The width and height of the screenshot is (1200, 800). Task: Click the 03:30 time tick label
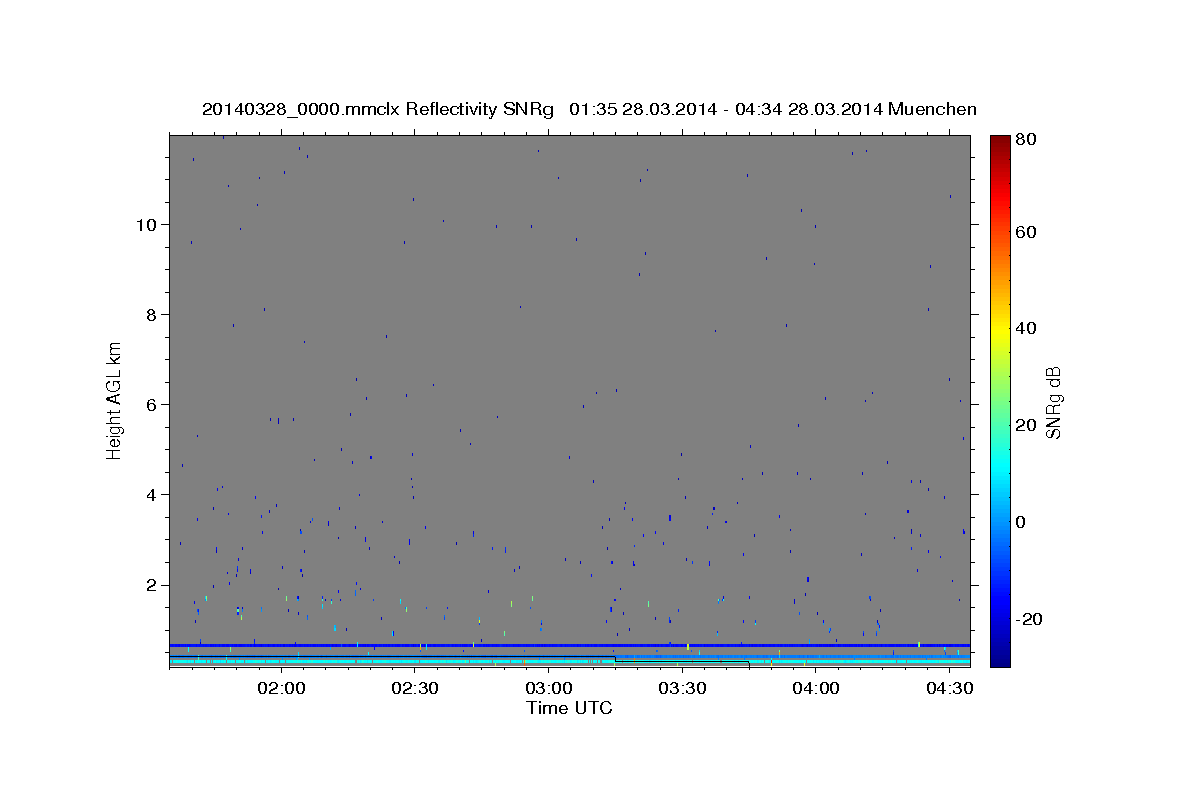[x=681, y=688]
